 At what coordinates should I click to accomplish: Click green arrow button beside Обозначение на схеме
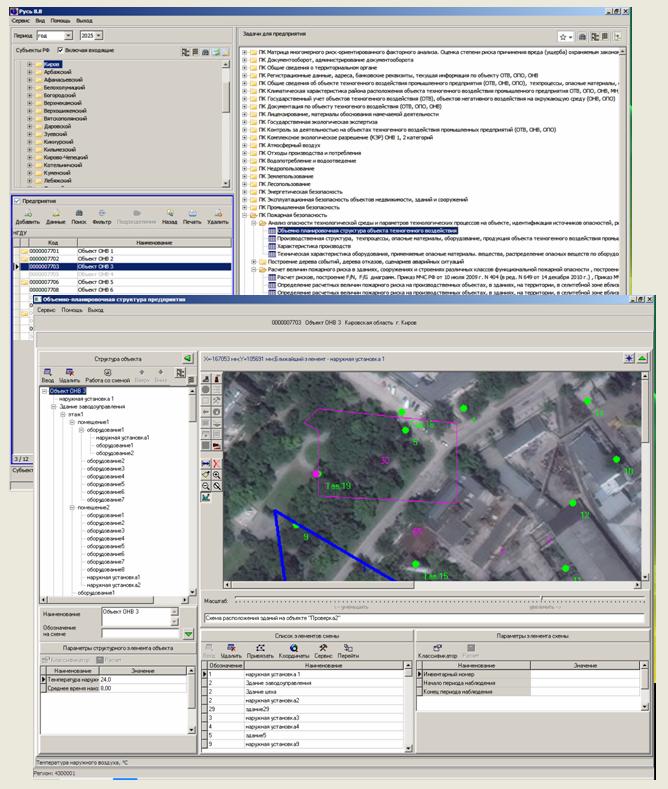(x=188, y=633)
